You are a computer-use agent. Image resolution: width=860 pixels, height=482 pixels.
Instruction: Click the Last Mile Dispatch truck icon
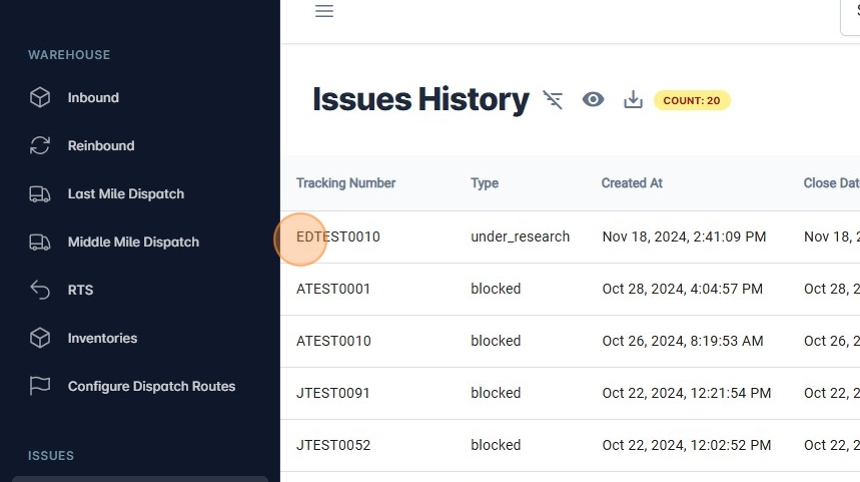[x=40, y=194]
